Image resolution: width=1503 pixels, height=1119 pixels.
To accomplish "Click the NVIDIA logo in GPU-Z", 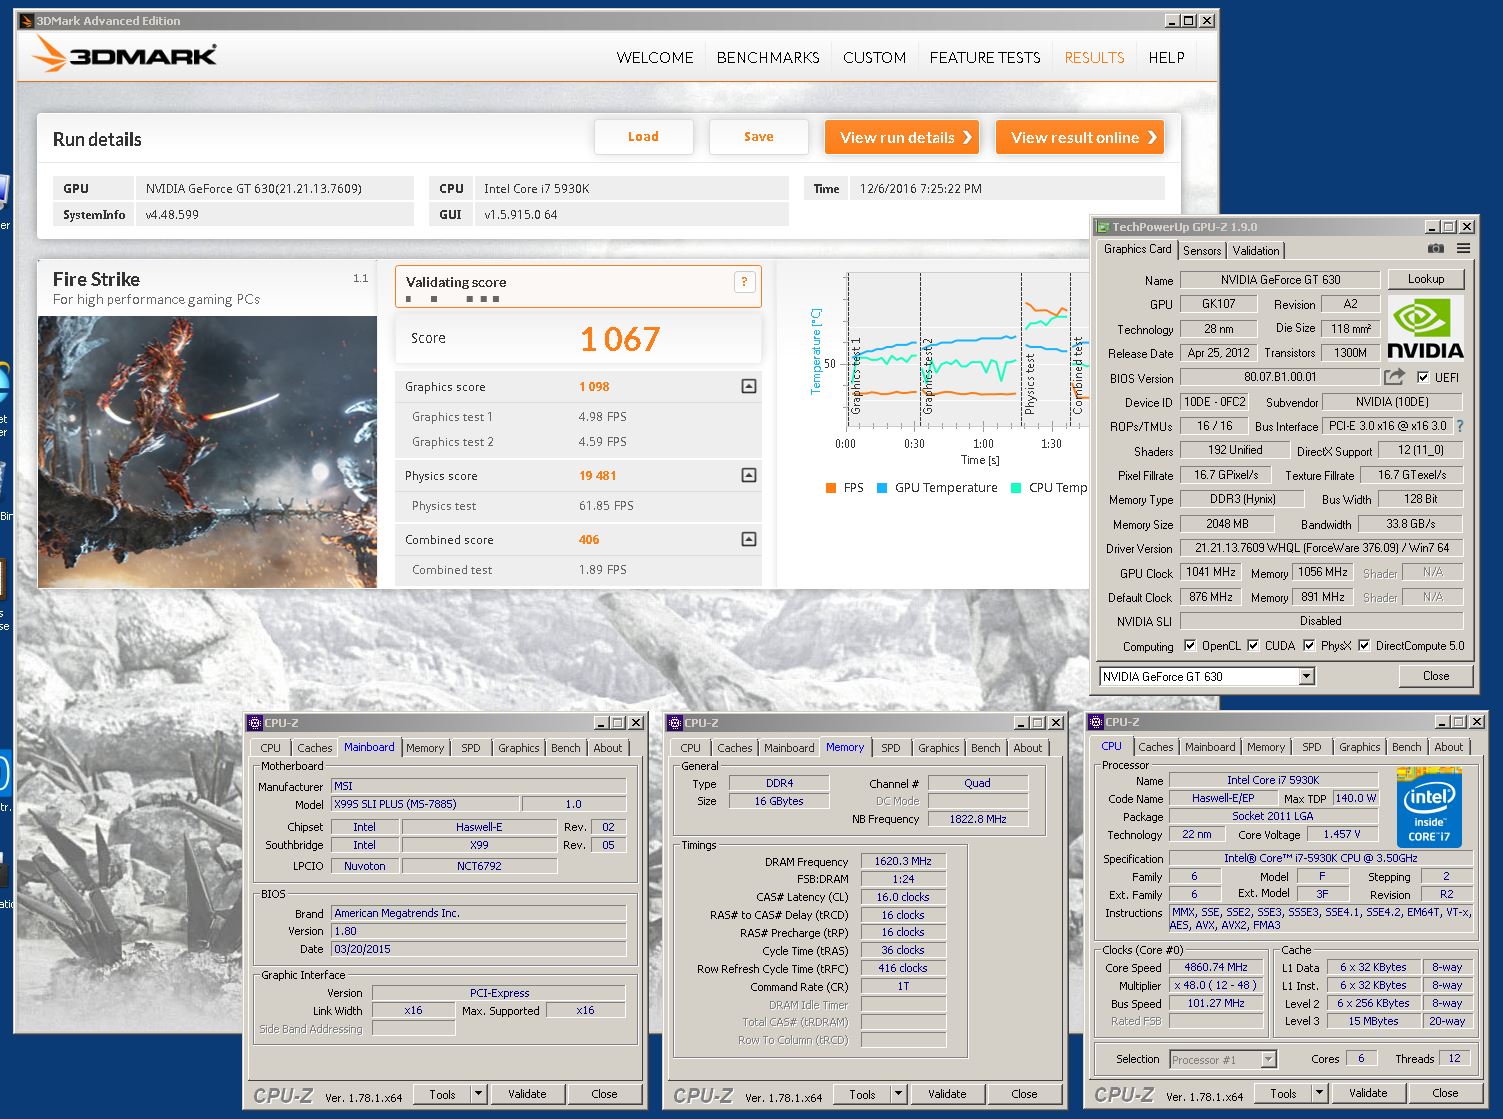I will click(1425, 330).
